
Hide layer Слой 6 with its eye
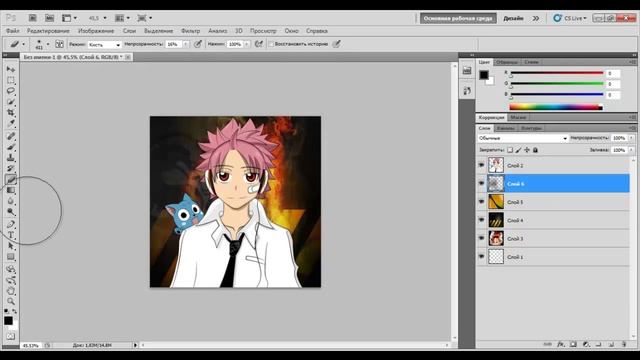tap(481, 184)
